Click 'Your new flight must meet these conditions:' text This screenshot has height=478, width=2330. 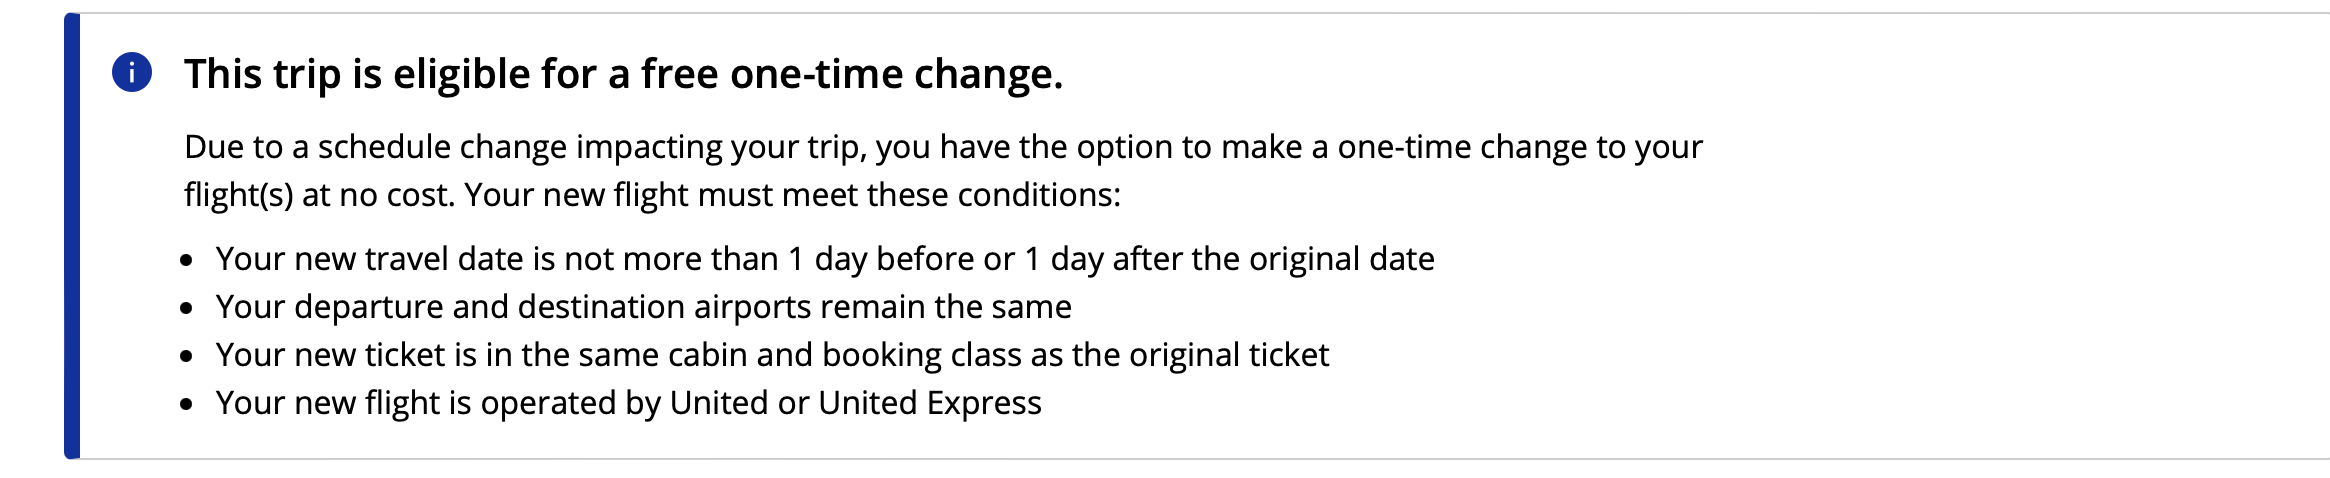[792, 195]
